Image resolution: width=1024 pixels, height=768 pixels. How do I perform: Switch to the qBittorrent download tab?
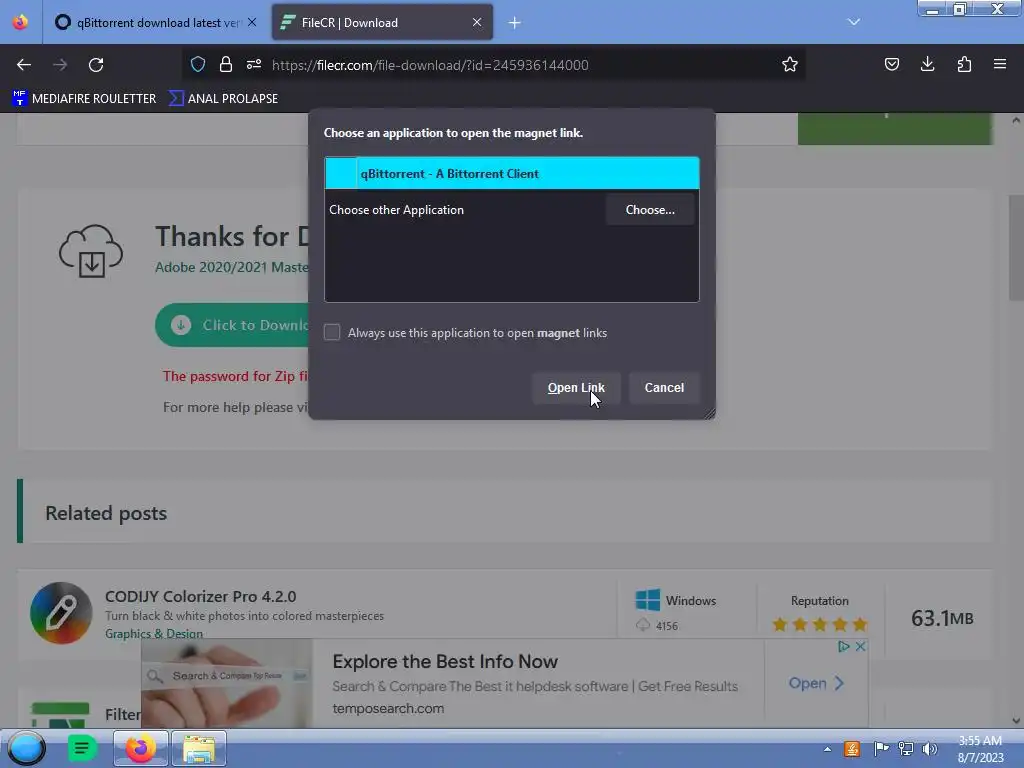point(155,23)
